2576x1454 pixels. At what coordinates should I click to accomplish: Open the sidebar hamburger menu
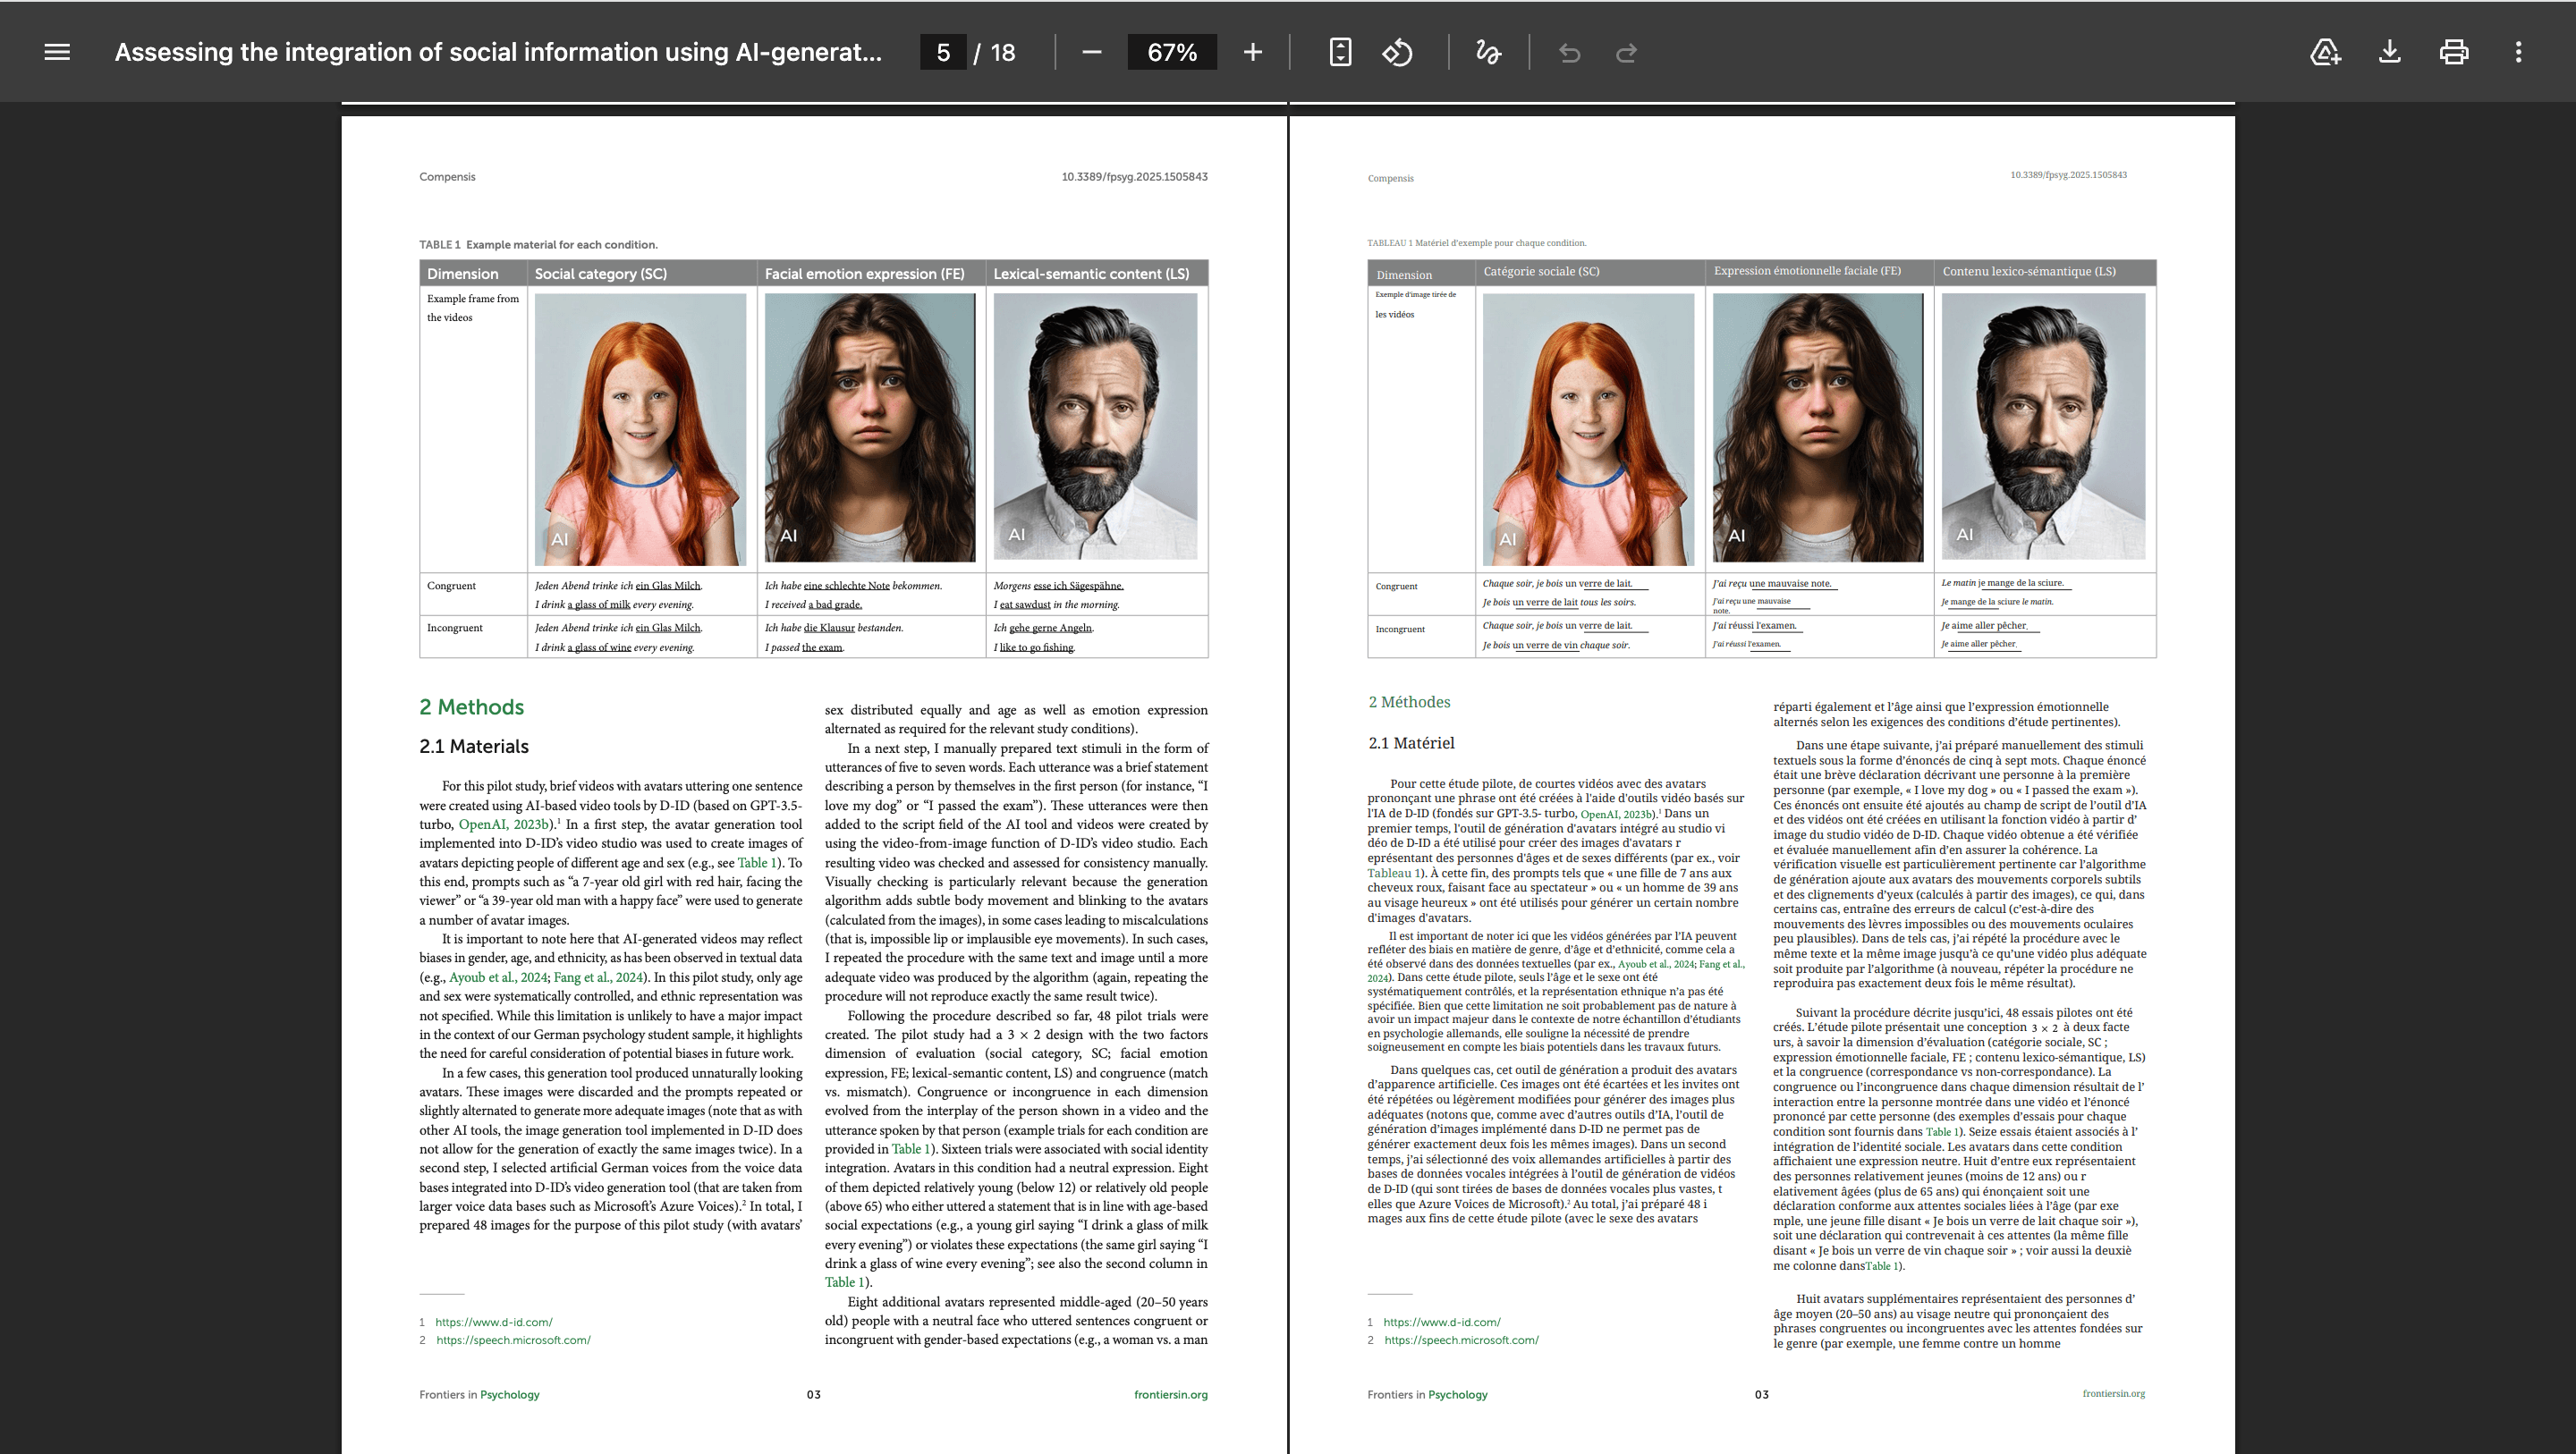coord(57,52)
